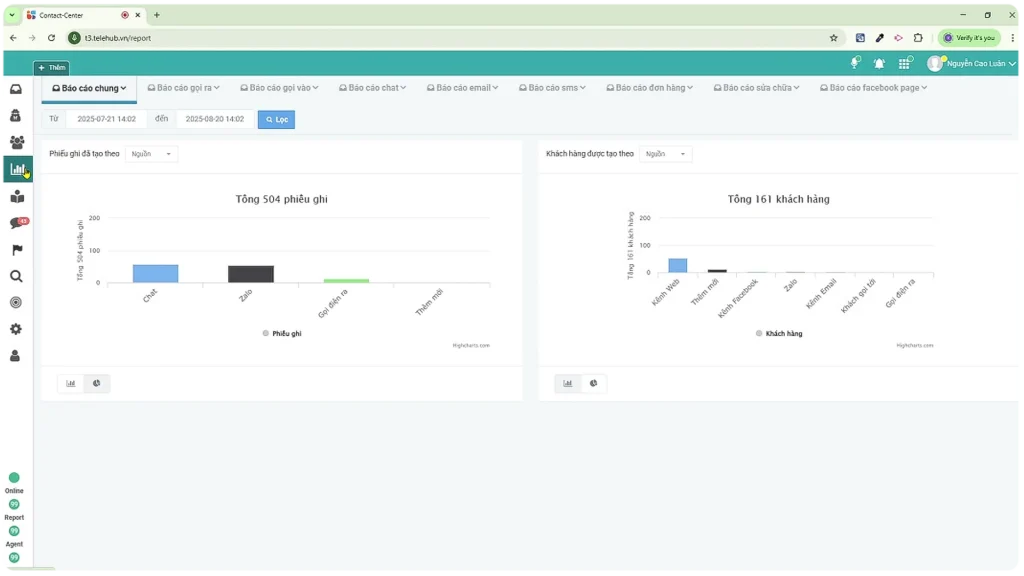This screenshot has width=1024, height=576.
Task: Switch the phiếu ghi chart to pie view
Action: (x=97, y=383)
